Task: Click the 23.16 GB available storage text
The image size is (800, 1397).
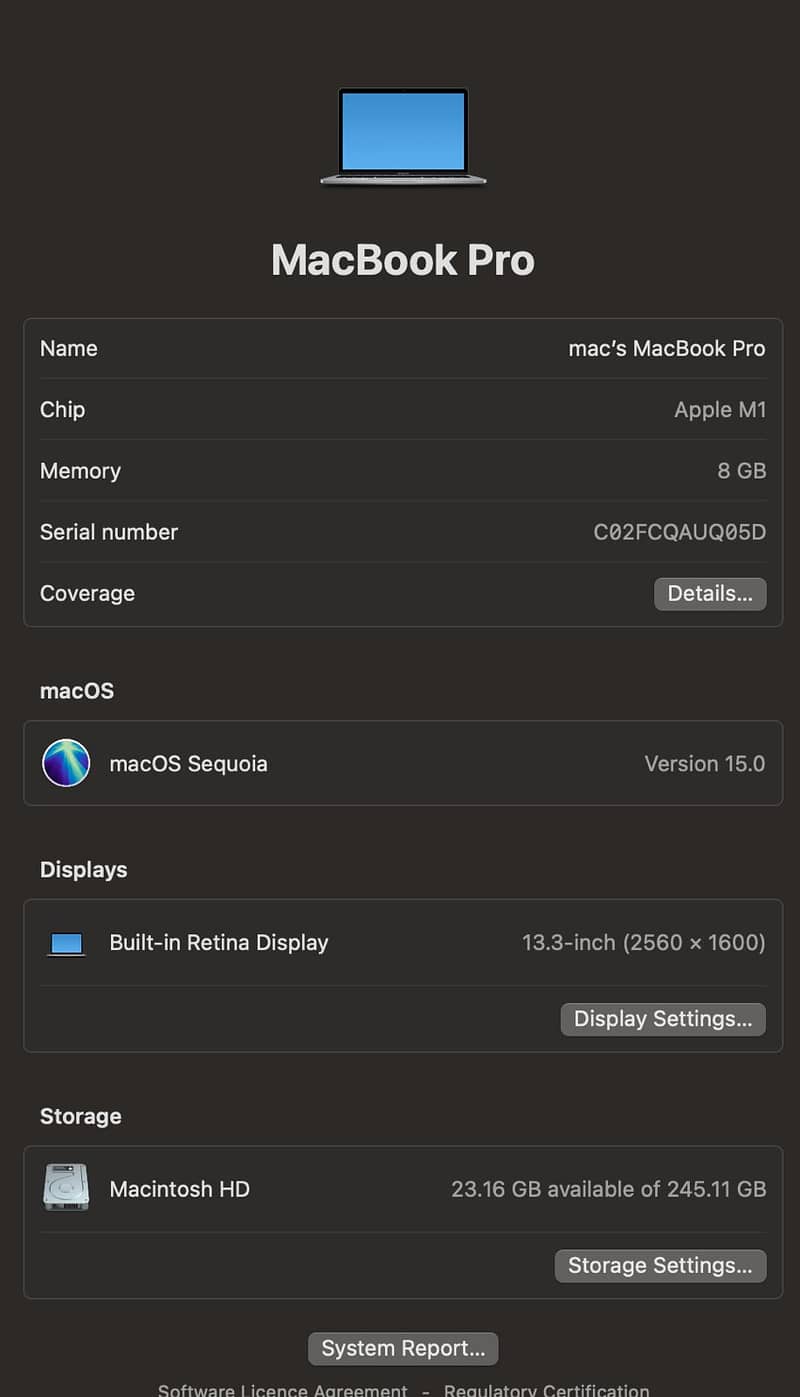Action: click(608, 1189)
